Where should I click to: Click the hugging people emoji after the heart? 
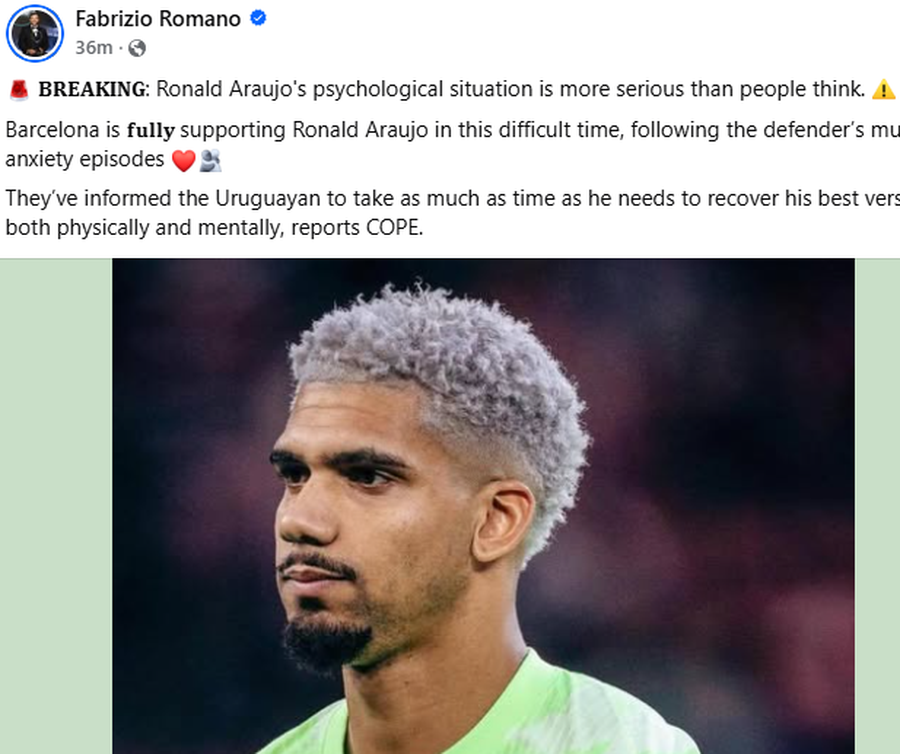click(x=210, y=161)
